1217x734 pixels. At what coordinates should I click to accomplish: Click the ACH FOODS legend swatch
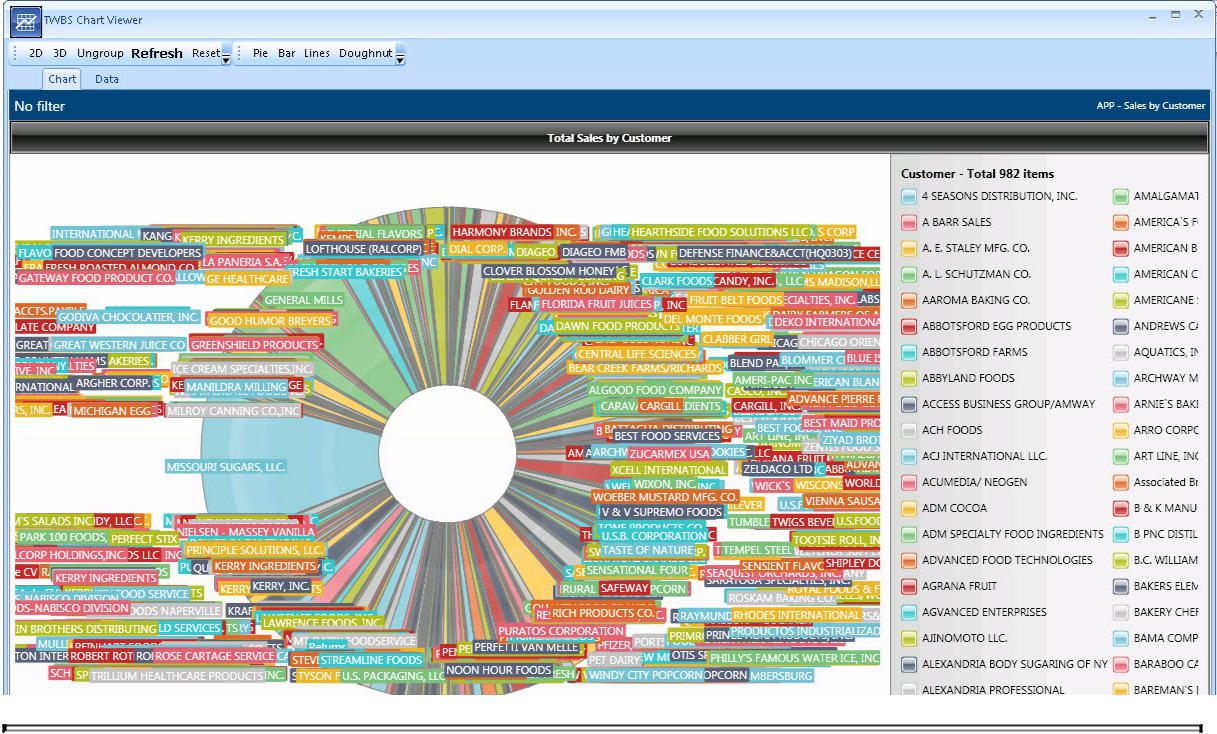tap(909, 430)
